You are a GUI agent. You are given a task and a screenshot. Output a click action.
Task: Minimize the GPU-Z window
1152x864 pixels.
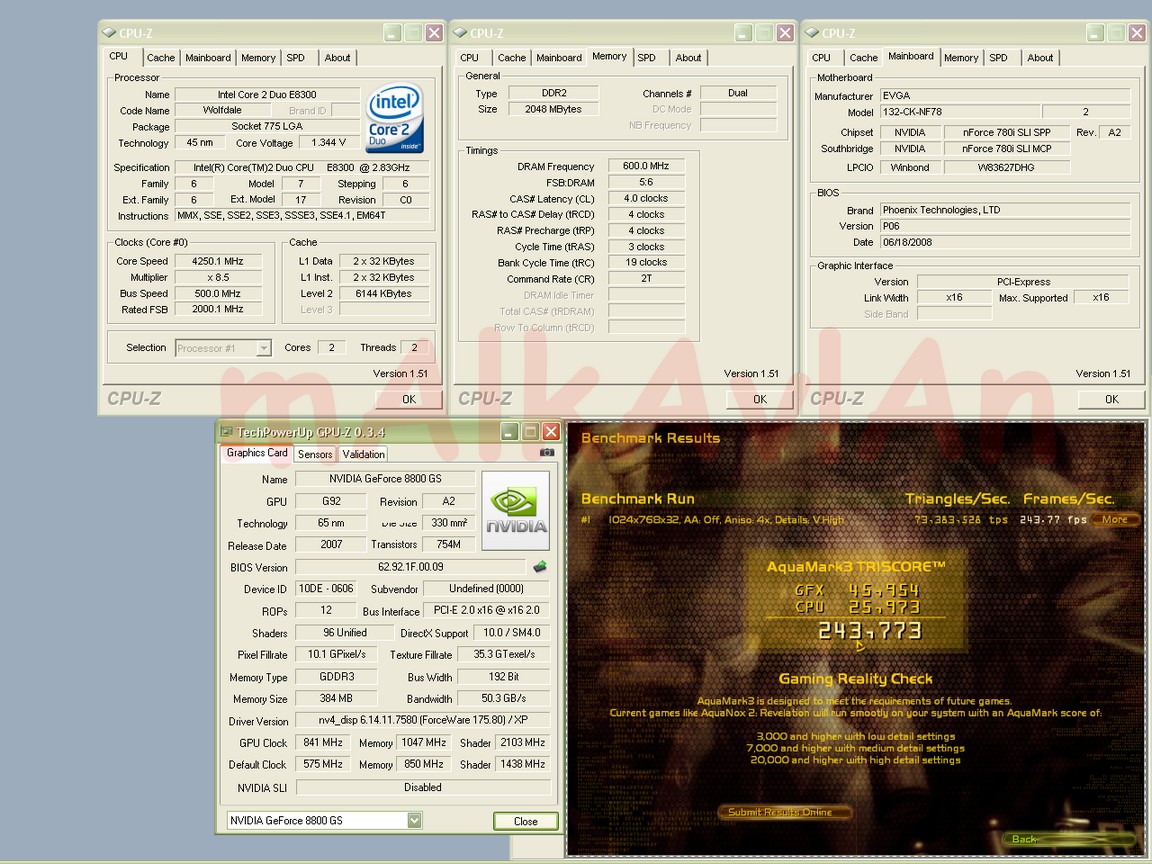tap(510, 431)
